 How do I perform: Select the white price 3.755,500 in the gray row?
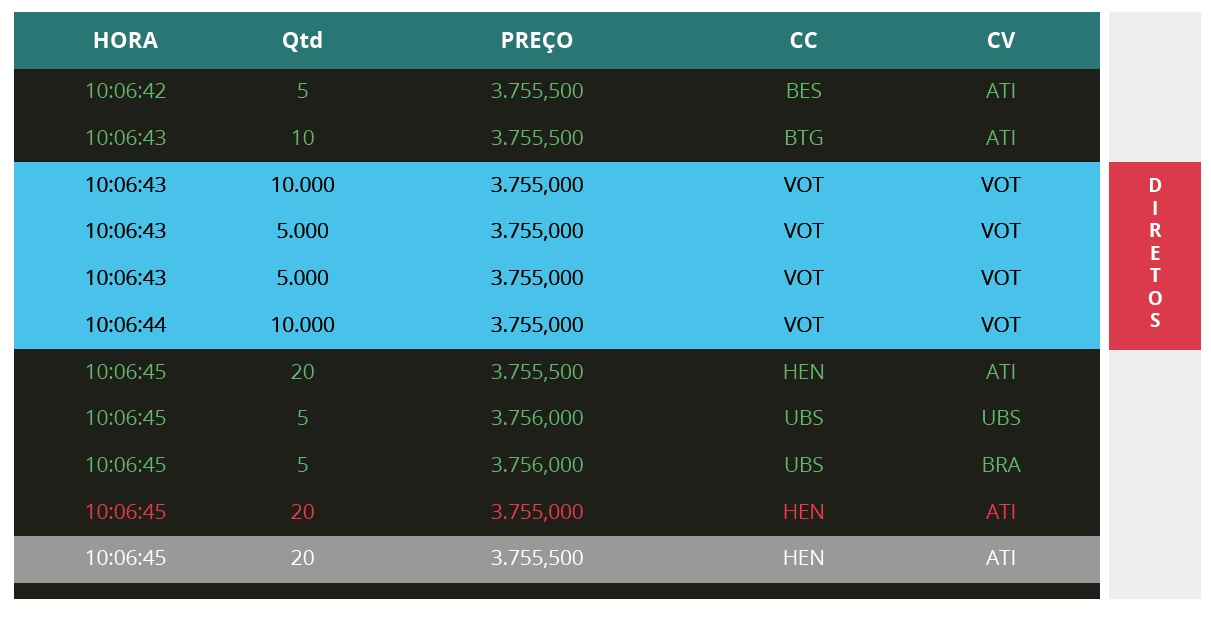point(537,558)
